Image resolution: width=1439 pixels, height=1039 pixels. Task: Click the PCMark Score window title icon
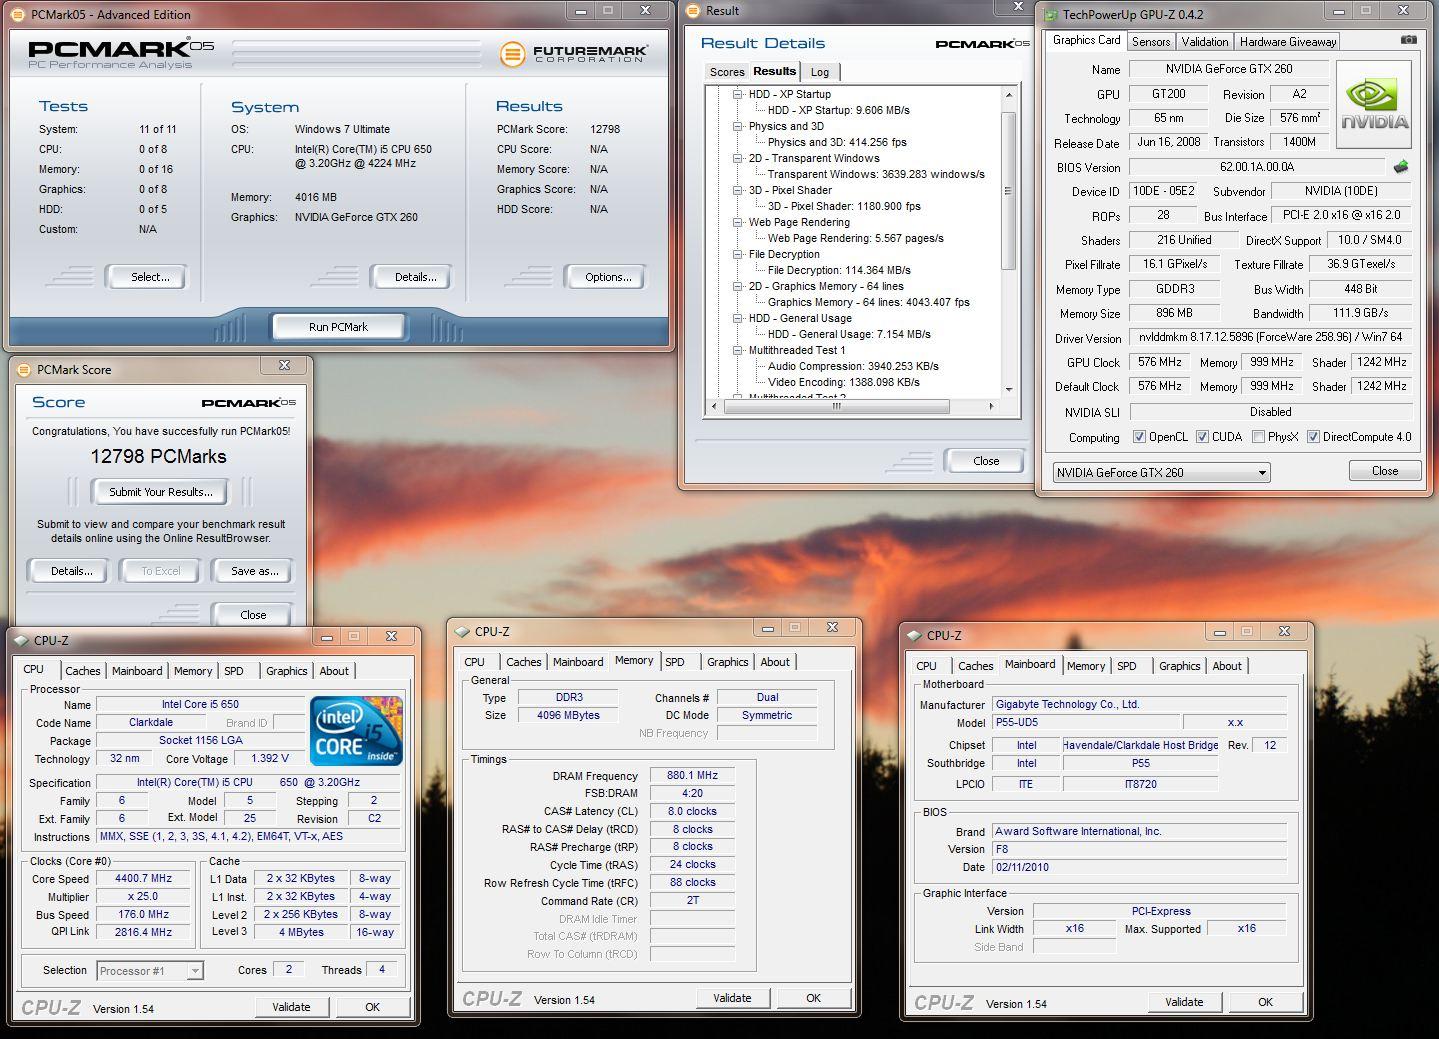coord(24,369)
